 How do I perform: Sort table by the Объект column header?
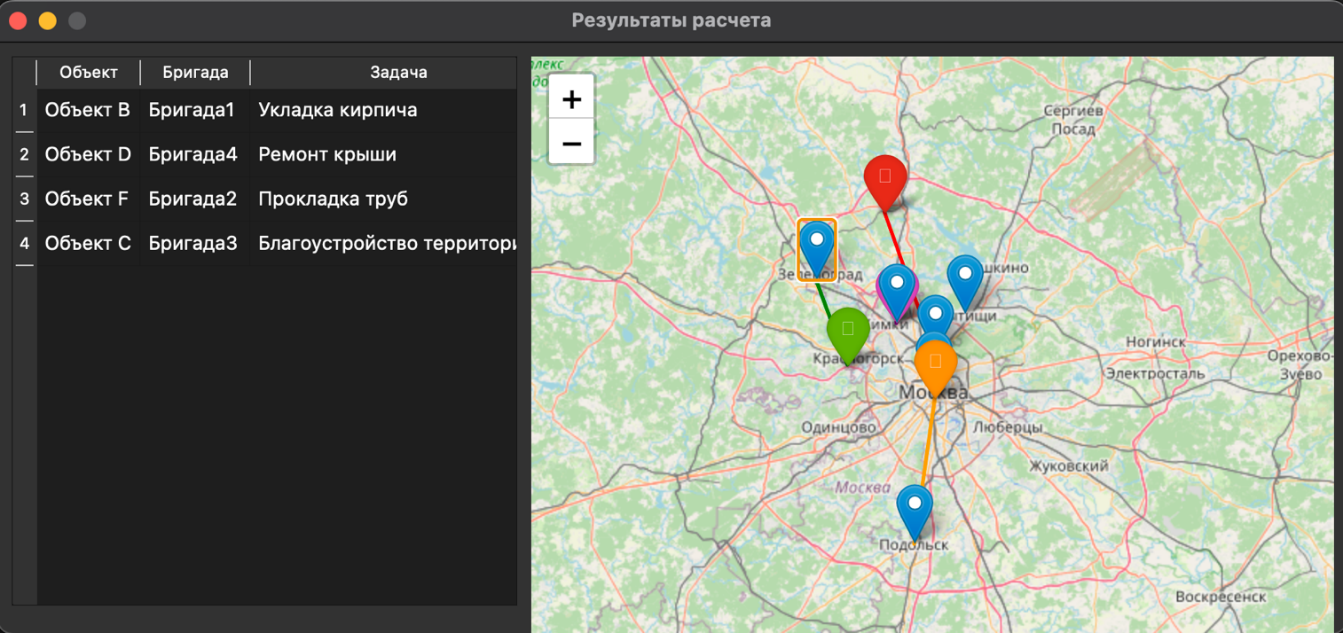coord(88,72)
